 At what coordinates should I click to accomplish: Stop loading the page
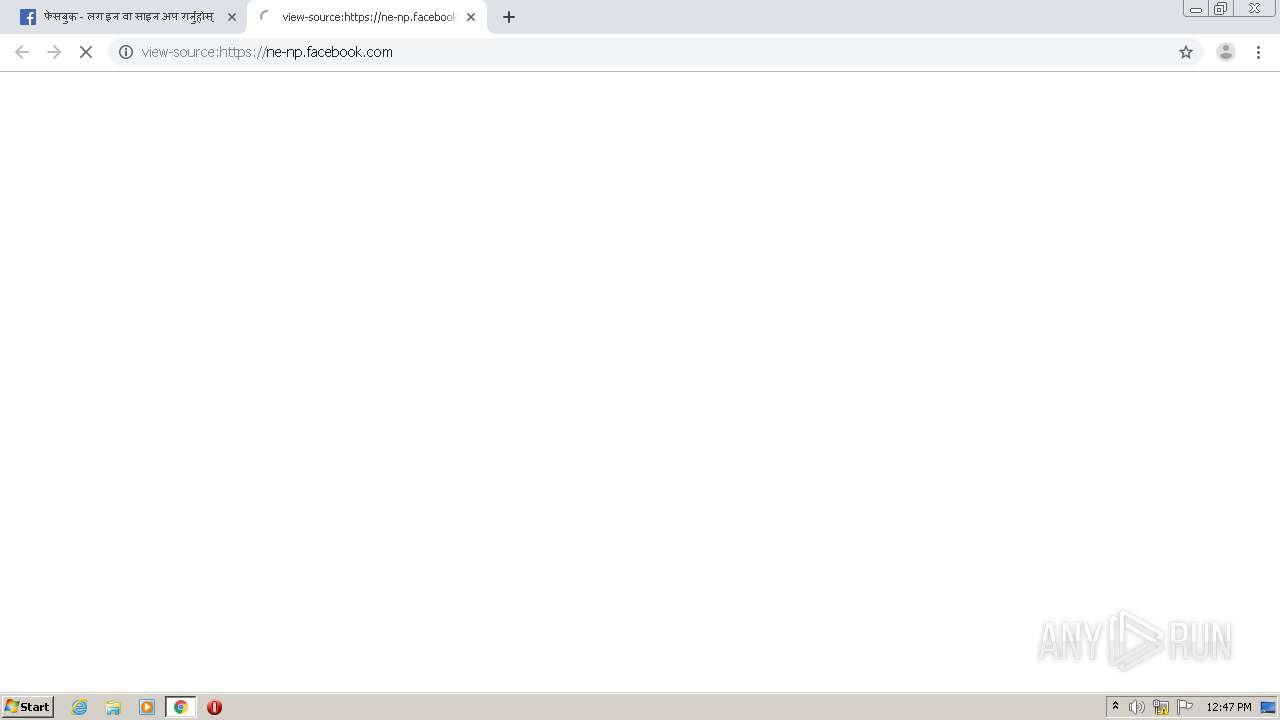86,52
